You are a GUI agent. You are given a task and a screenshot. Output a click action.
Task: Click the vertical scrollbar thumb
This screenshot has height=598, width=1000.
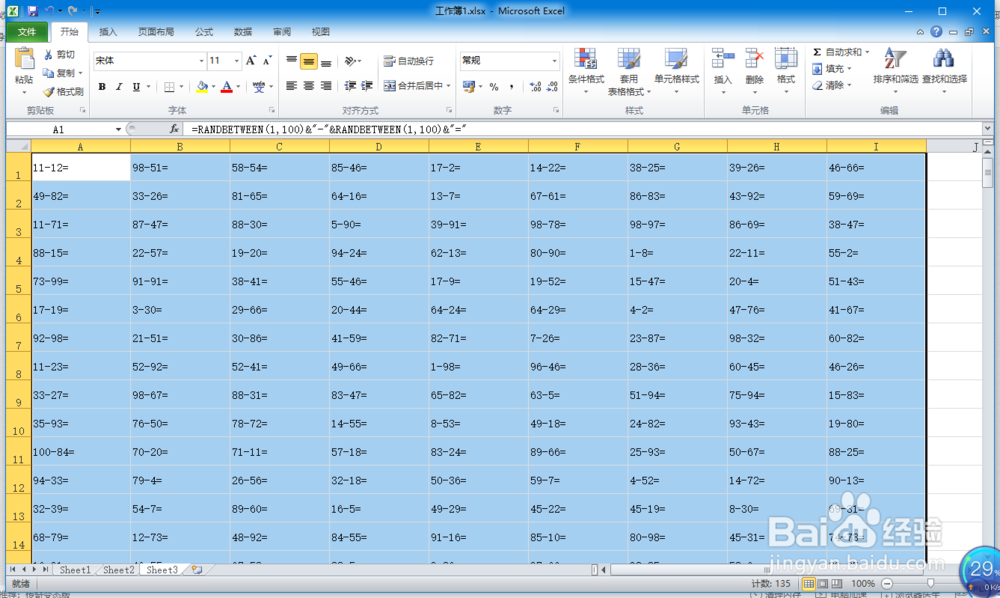[x=987, y=172]
